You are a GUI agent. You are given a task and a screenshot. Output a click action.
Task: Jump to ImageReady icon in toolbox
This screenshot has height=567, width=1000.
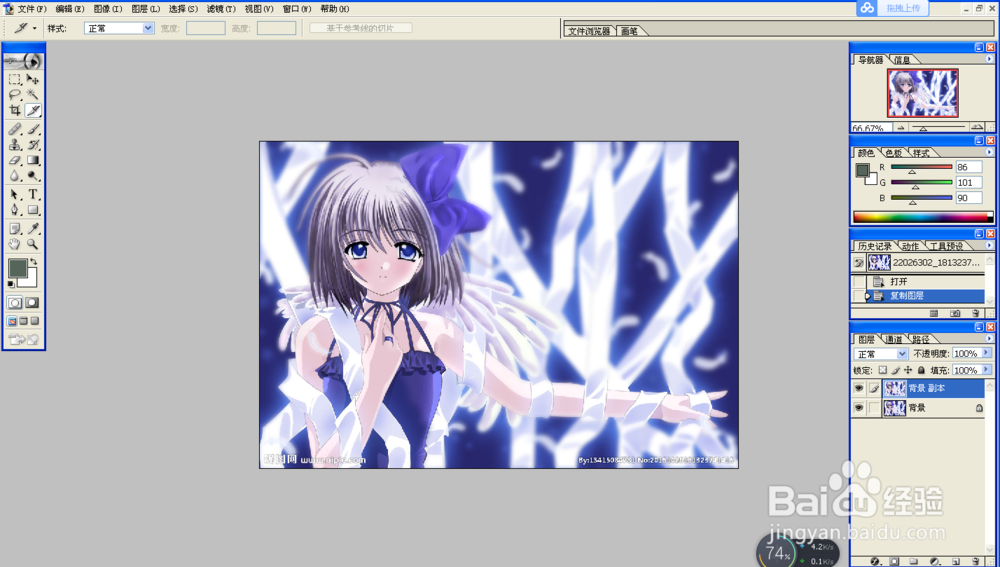tap(24, 339)
